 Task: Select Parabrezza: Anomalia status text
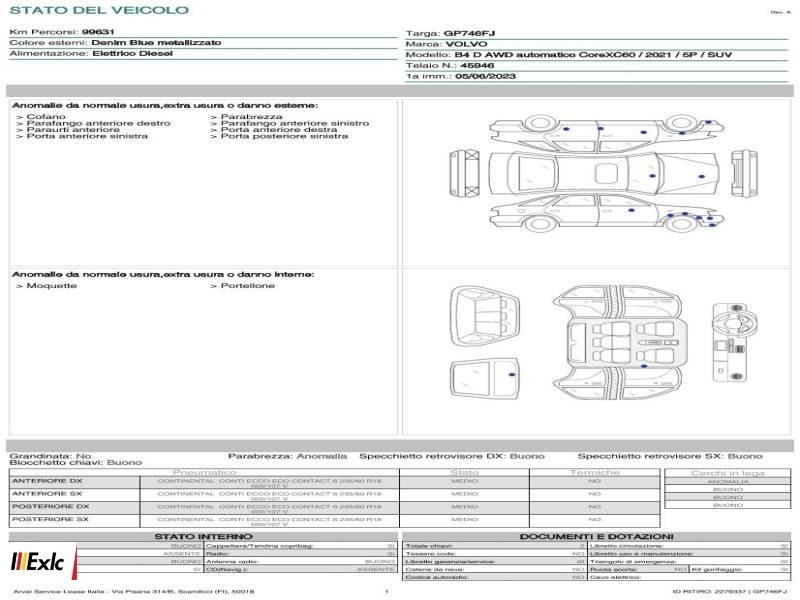click(287, 456)
